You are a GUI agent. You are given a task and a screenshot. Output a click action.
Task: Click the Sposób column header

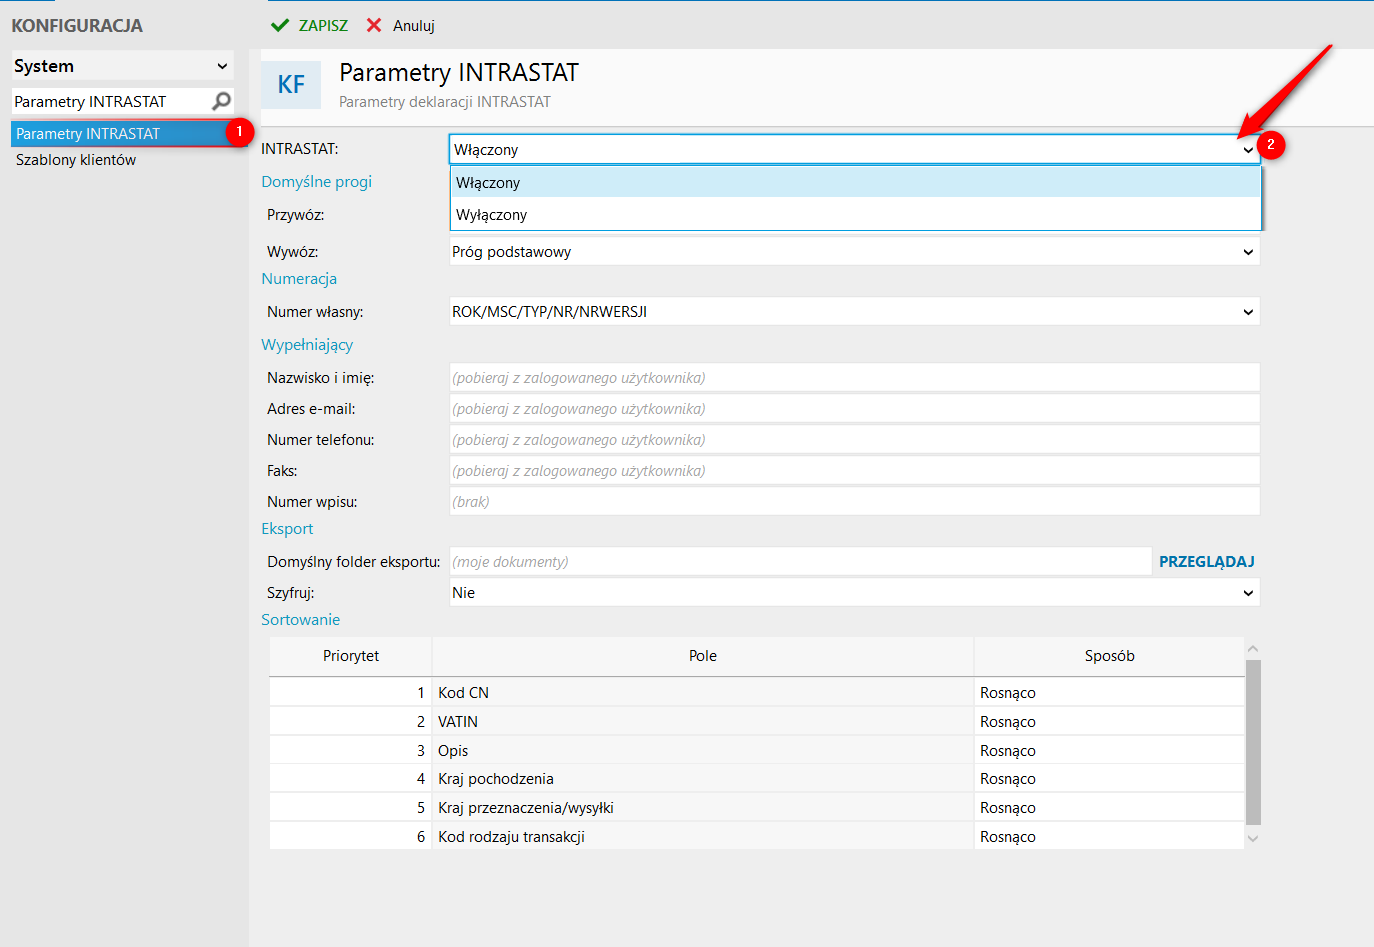pyautogui.click(x=1109, y=656)
